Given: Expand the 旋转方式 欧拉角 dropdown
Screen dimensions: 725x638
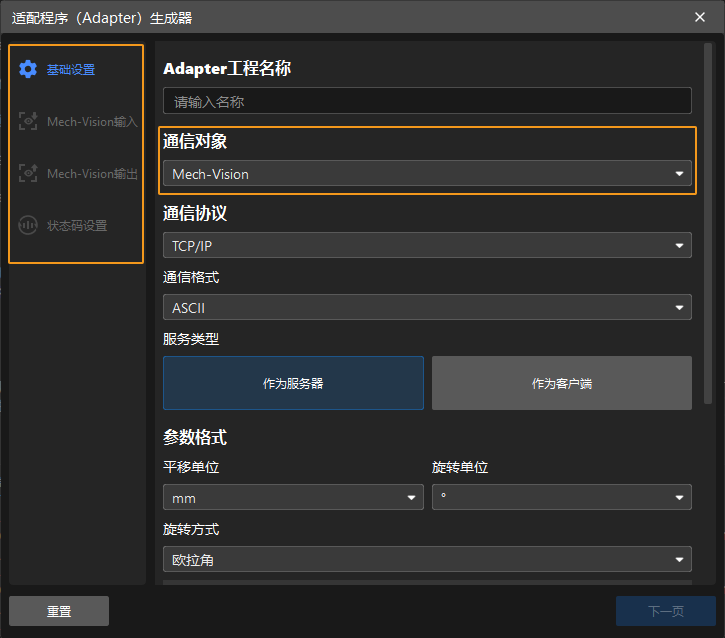Looking at the screenshot, I should (x=427, y=560).
